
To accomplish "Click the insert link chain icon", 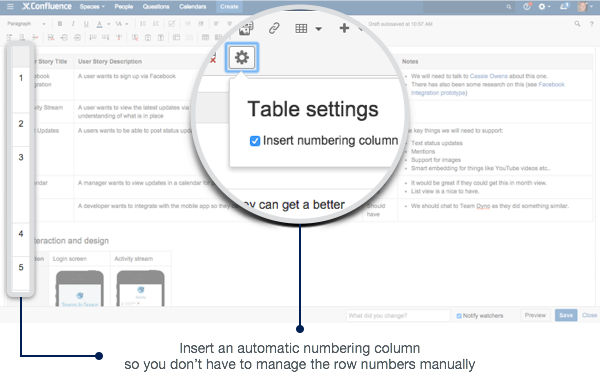I will tap(274, 28).
